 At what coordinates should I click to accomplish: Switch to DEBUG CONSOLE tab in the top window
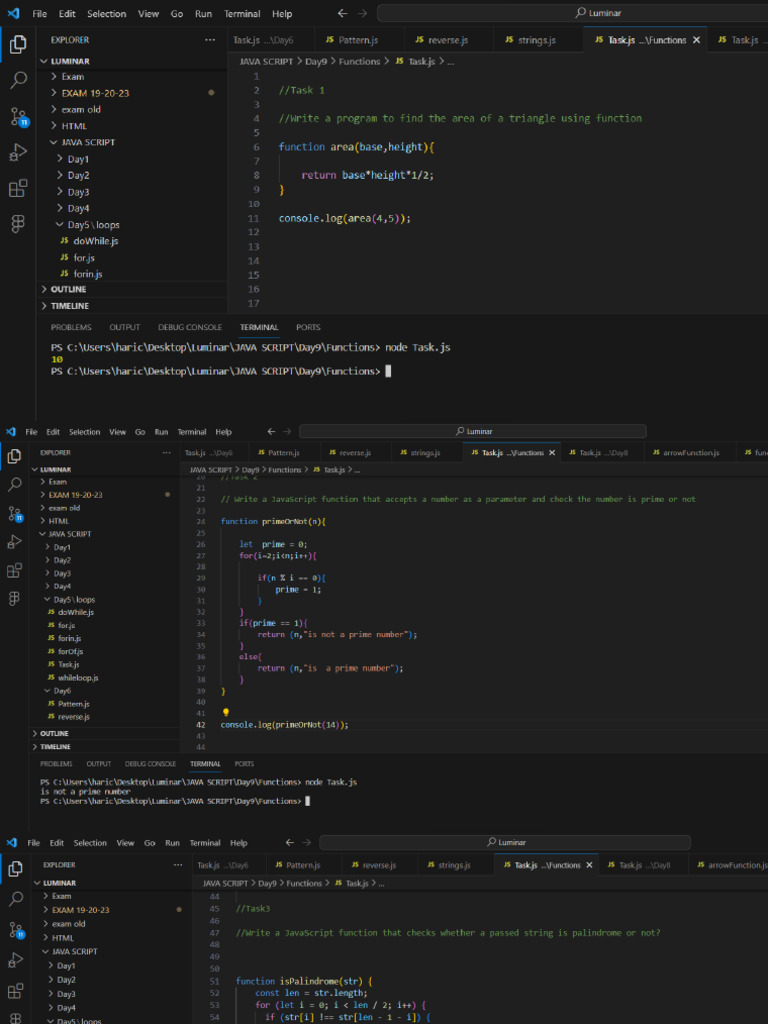[x=190, y=327]
